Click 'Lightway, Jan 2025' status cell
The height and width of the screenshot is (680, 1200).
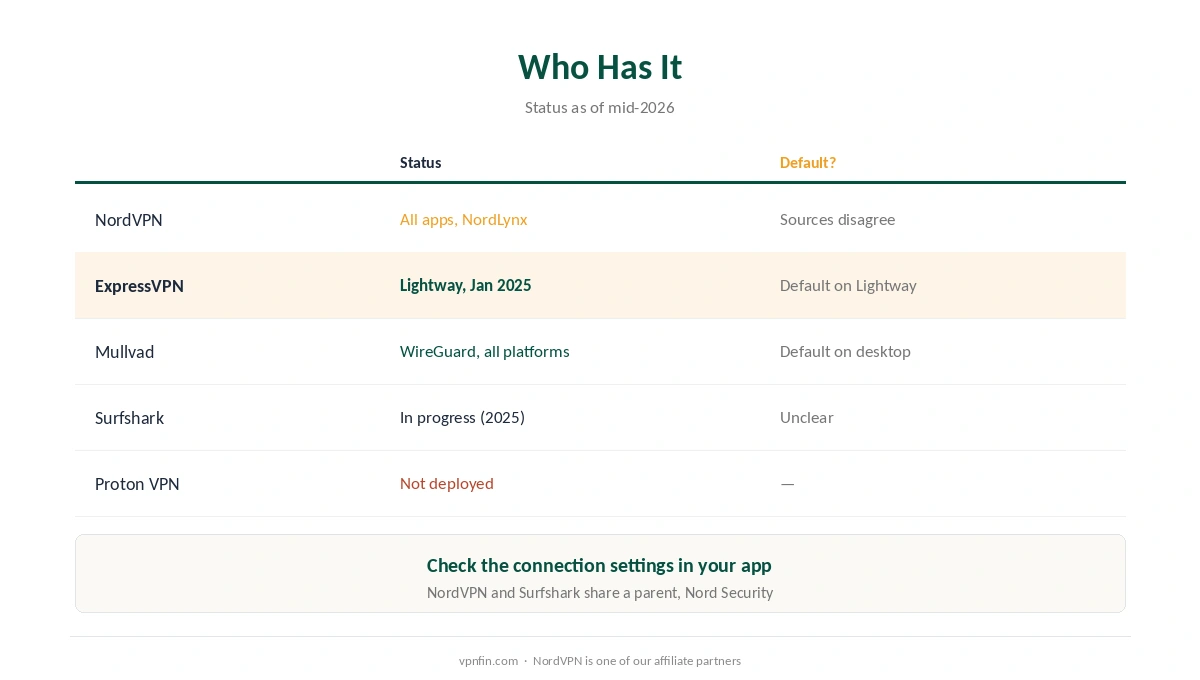point(465,285)
